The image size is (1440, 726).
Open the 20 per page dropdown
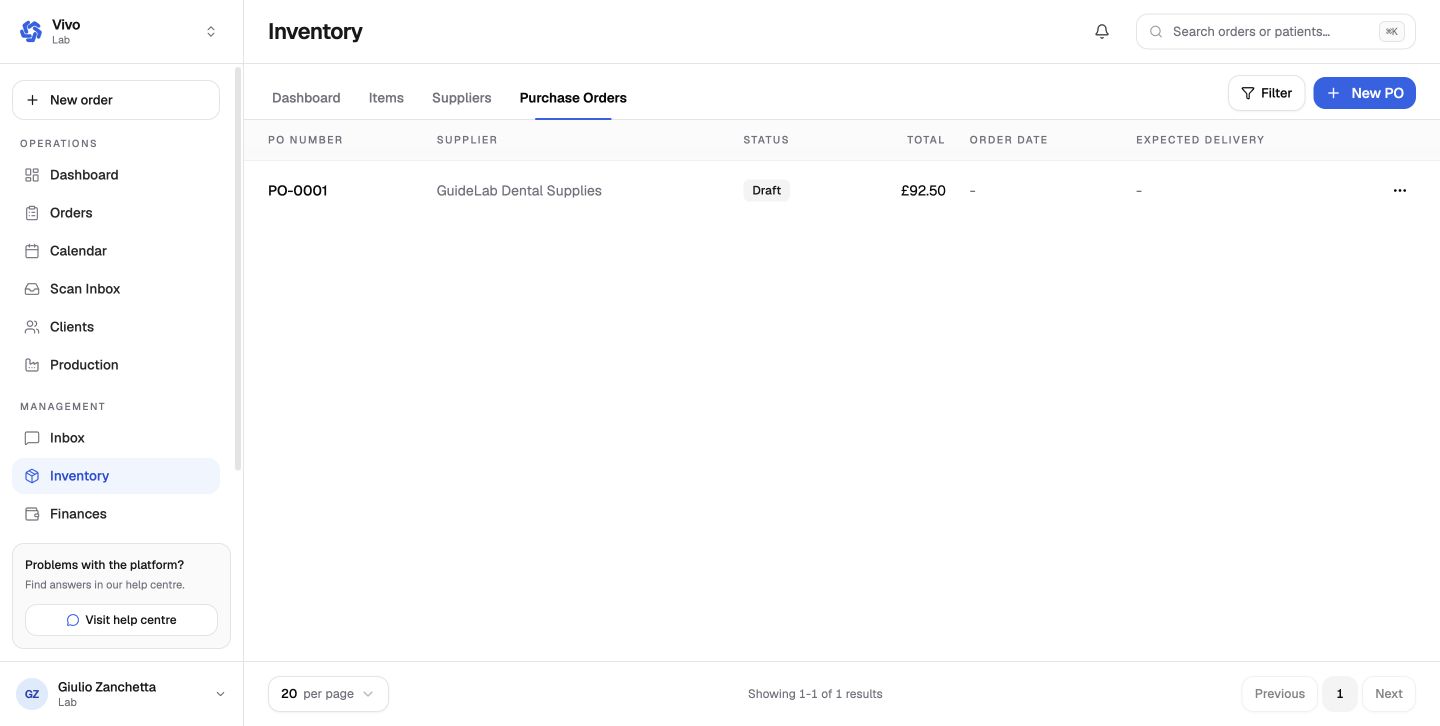(328, 694)
